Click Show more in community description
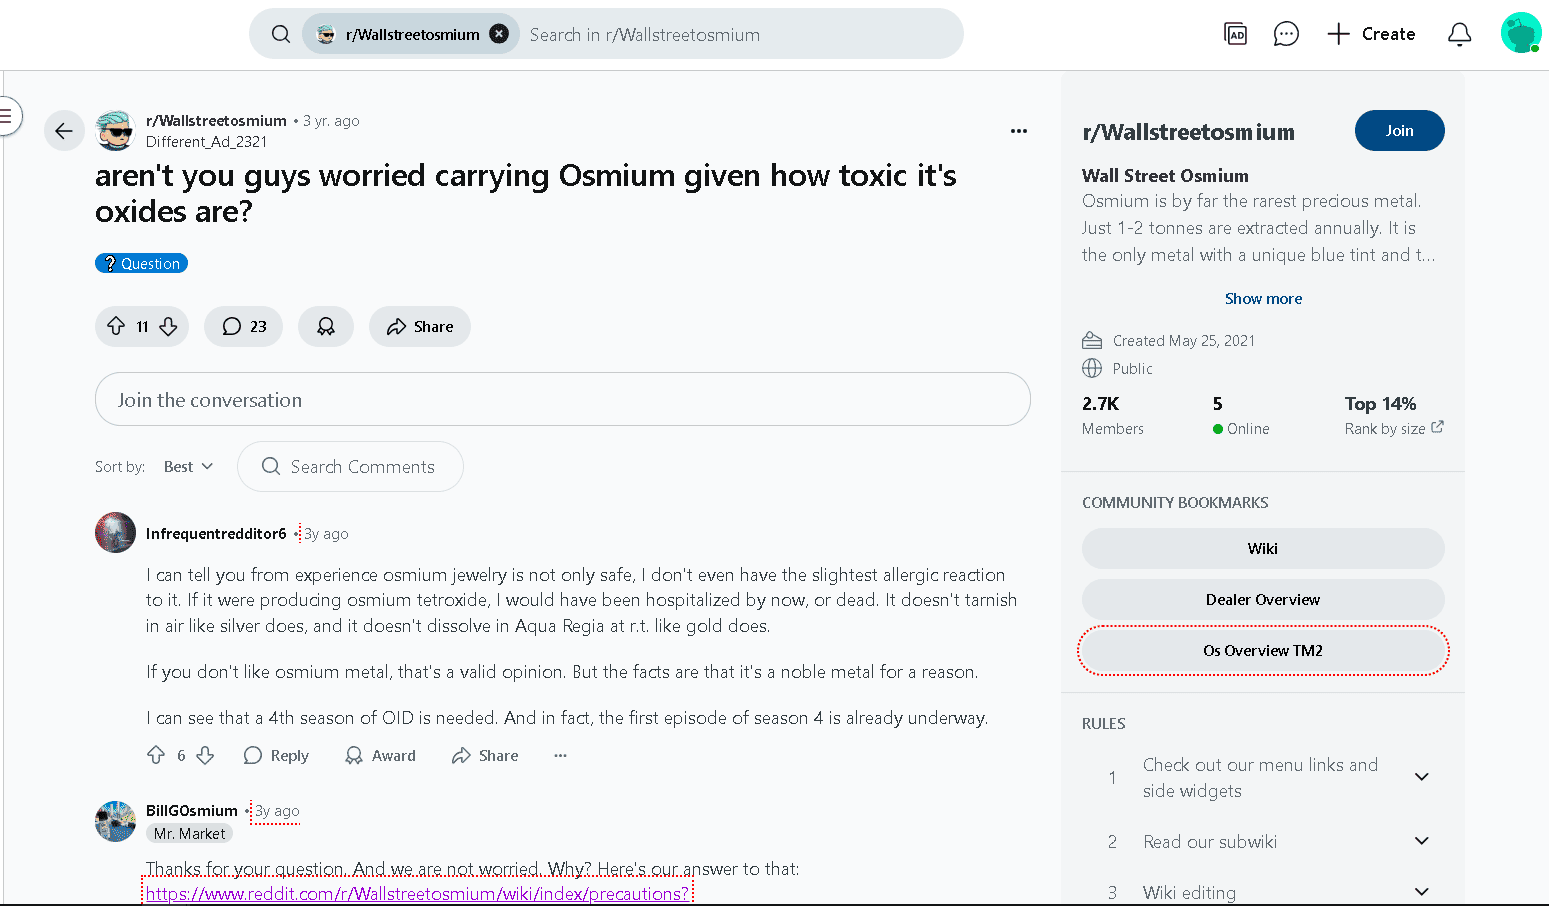The image size is (1549, 906). [1263, 298]
